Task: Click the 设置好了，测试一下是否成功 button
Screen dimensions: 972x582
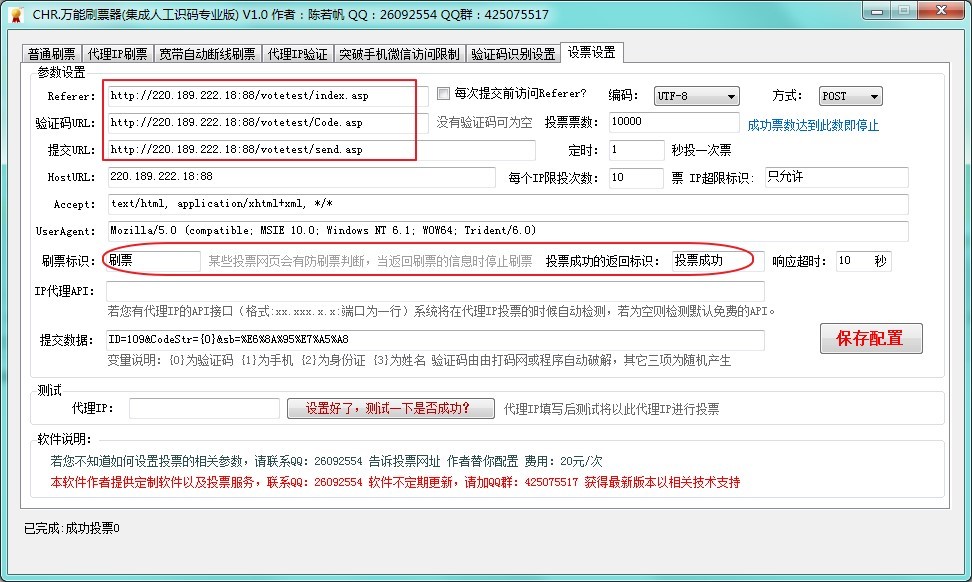Action: coord(391,408)
